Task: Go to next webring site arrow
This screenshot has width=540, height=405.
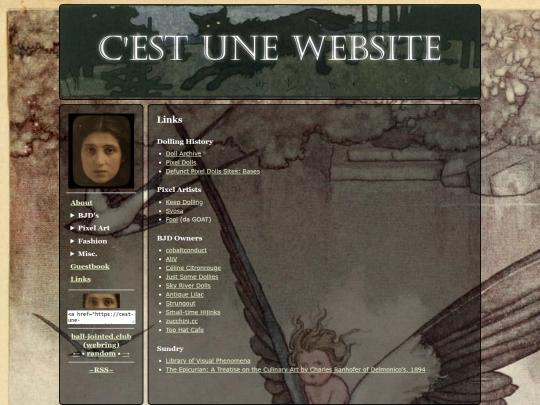Action: [x=126, y=354]
